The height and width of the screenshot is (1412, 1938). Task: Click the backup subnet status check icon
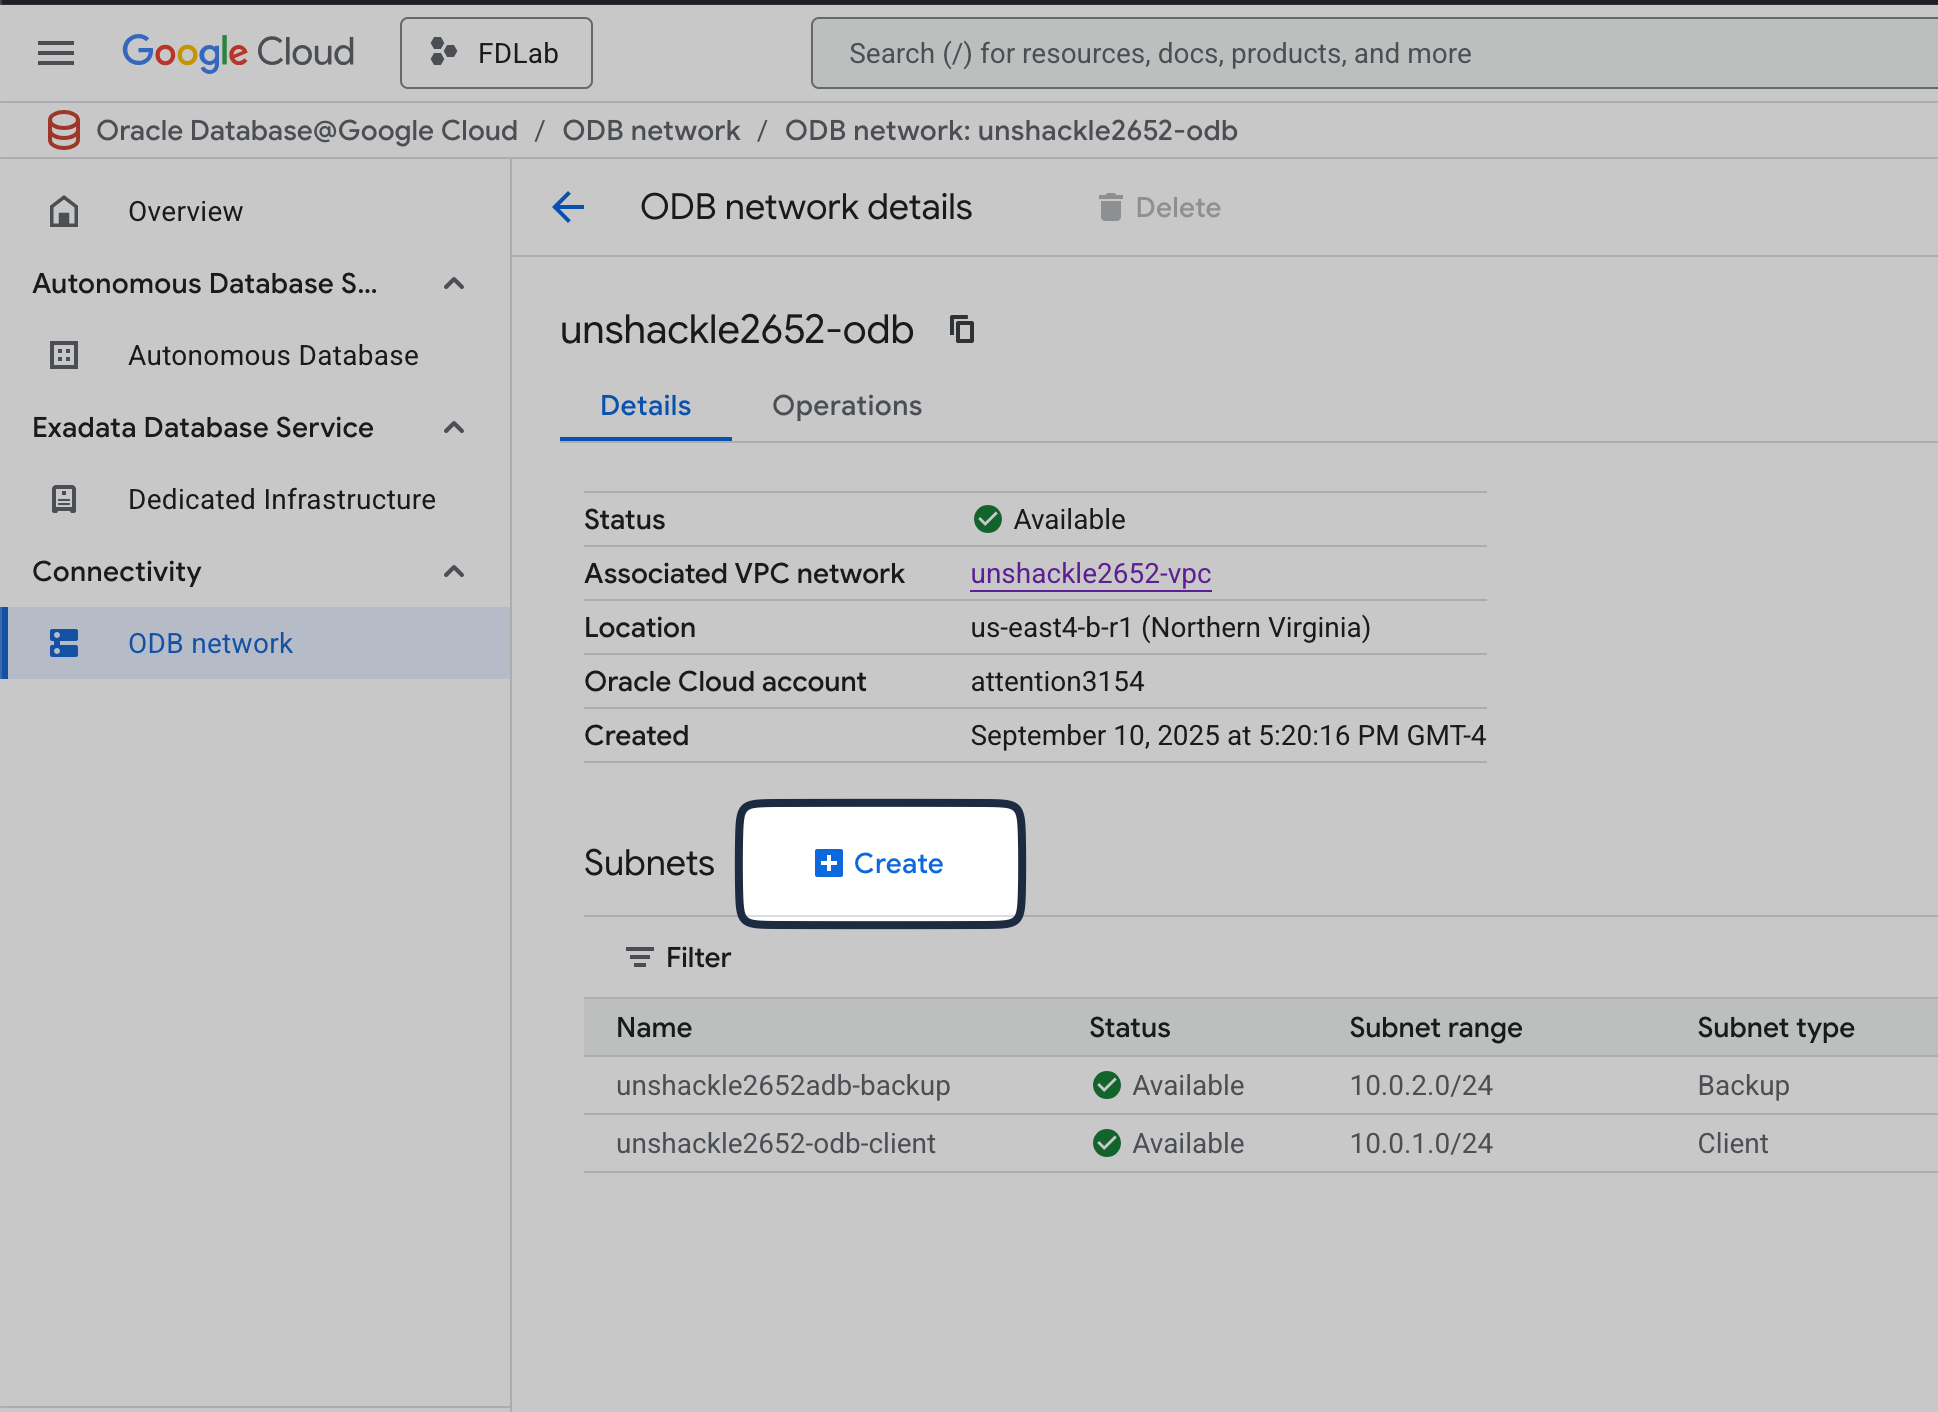1107,1085
